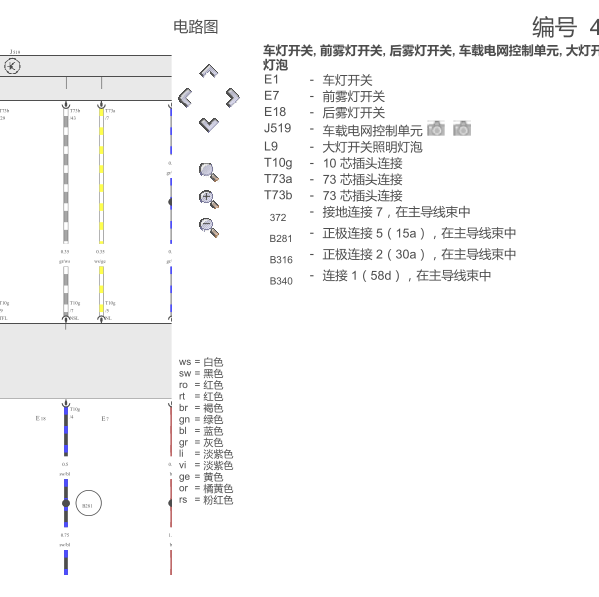Click the E7 component label in diagram

105,419
